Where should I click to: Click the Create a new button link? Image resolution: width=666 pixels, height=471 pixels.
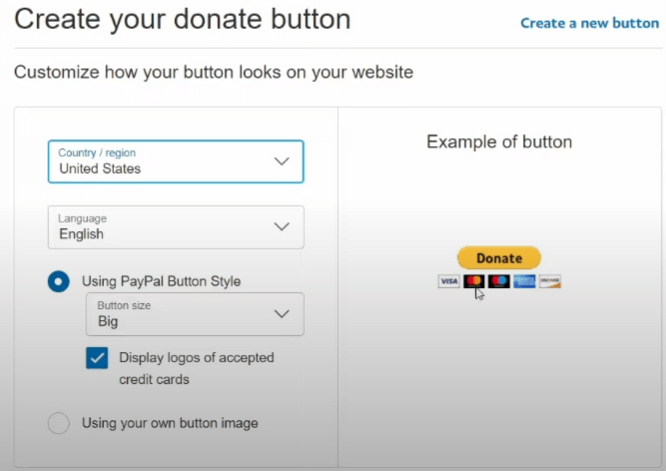click(589, 23)
